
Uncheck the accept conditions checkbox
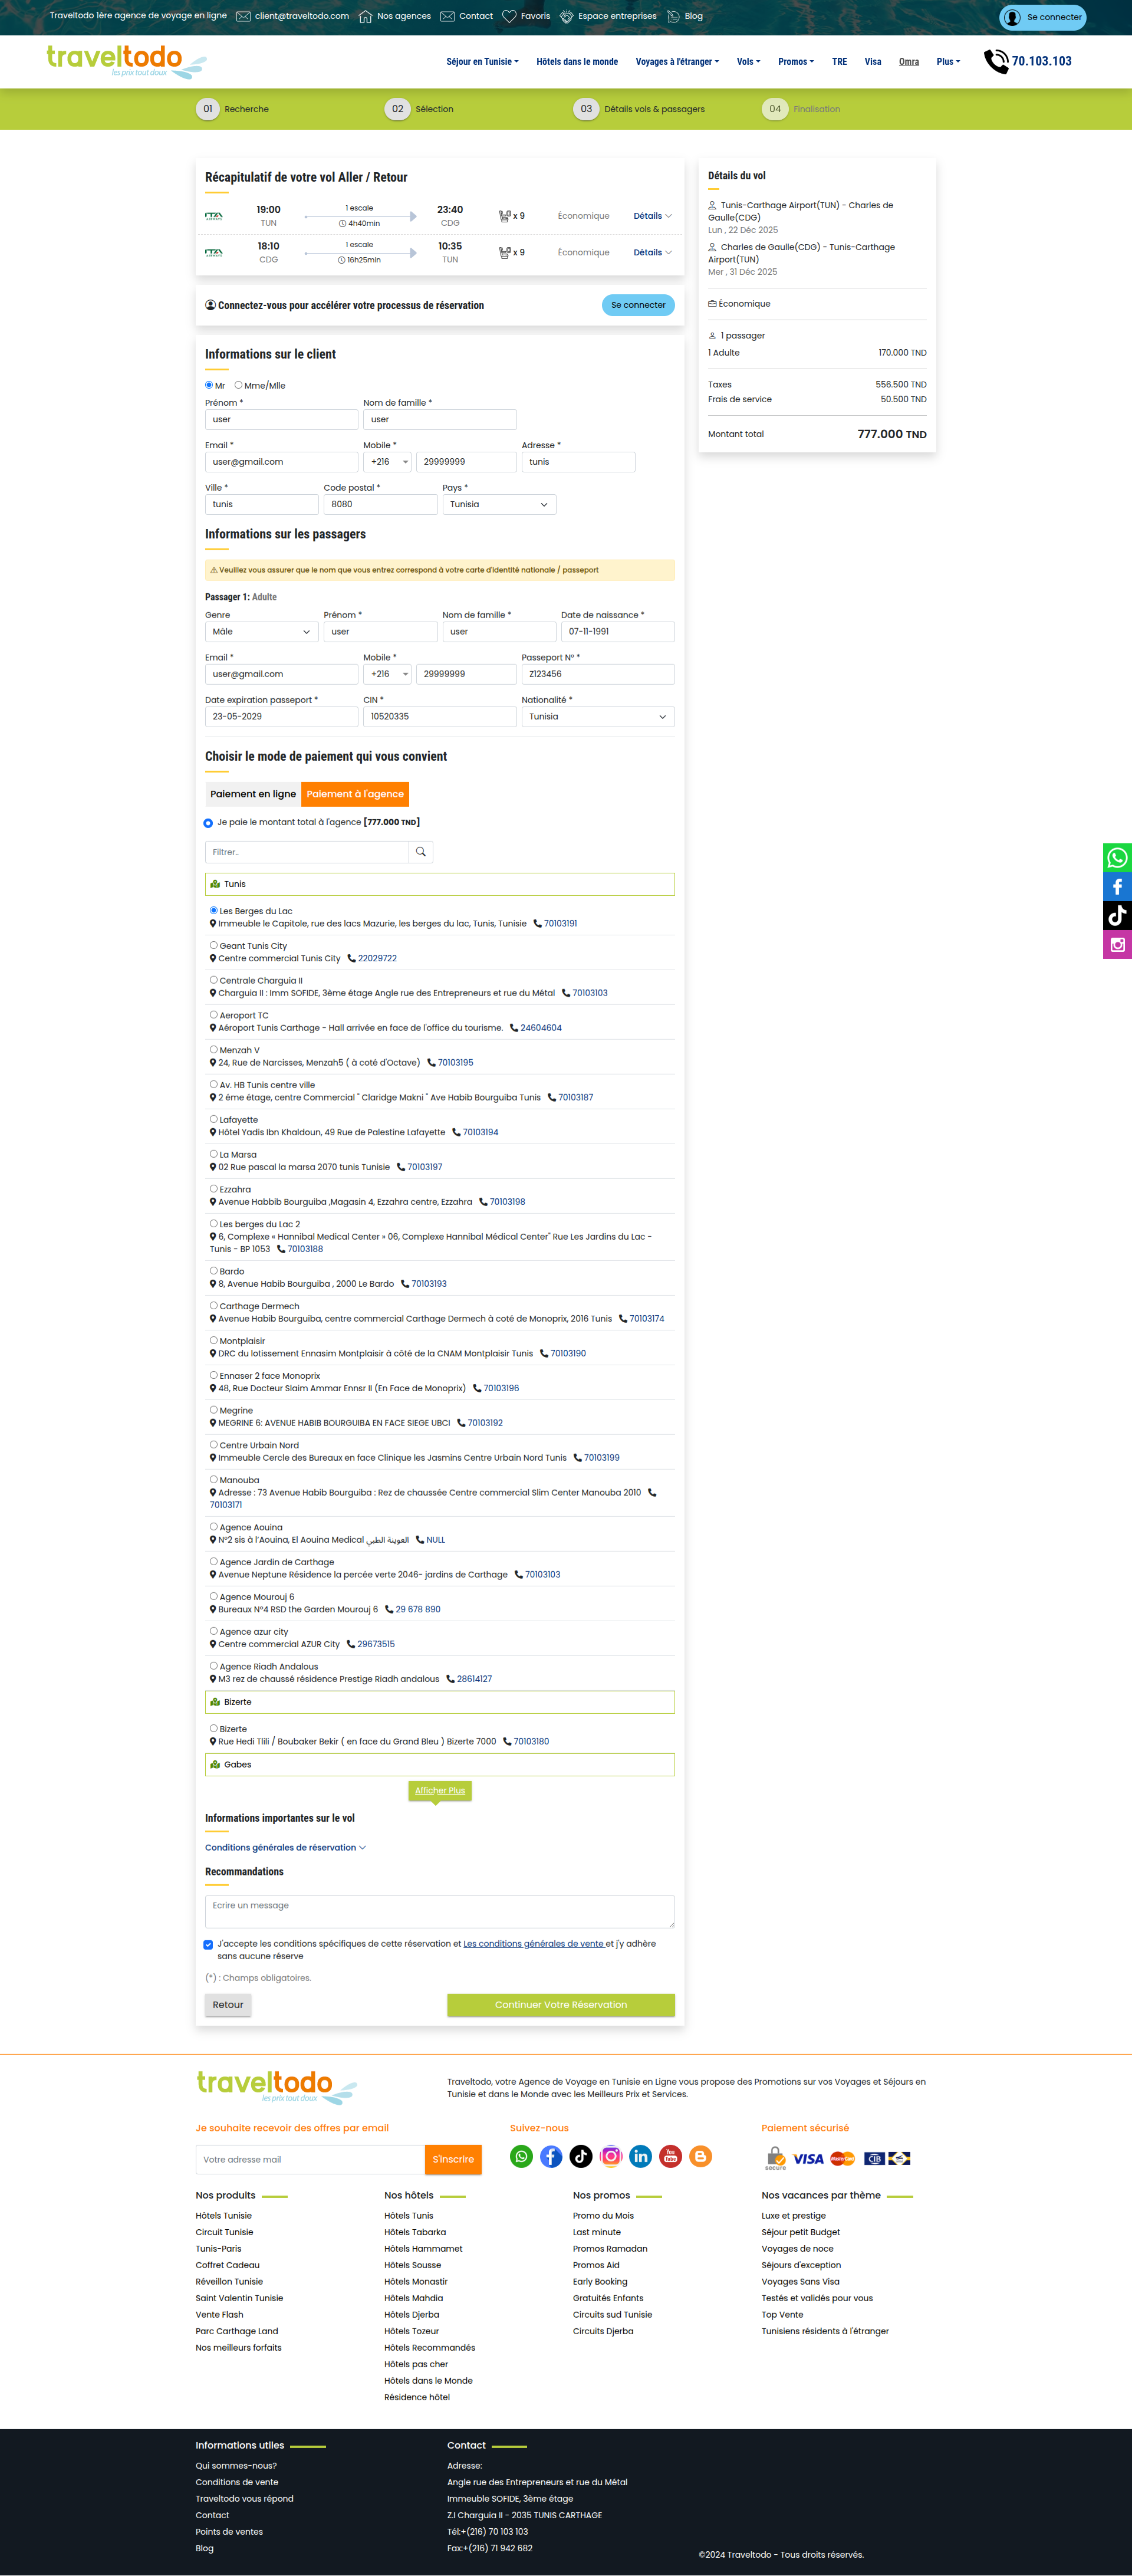[x=208, y=1944]
